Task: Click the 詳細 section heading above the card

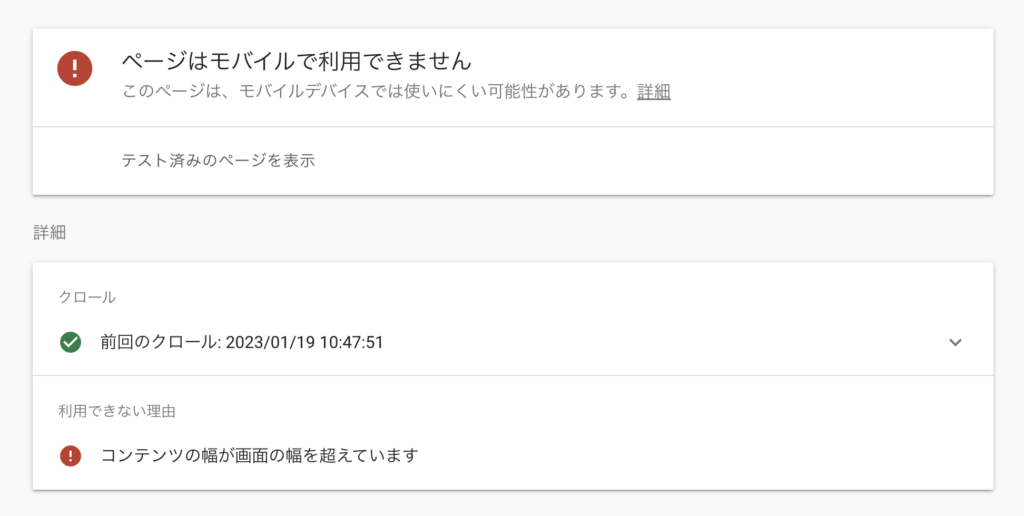Action: (x=49, y=233)
